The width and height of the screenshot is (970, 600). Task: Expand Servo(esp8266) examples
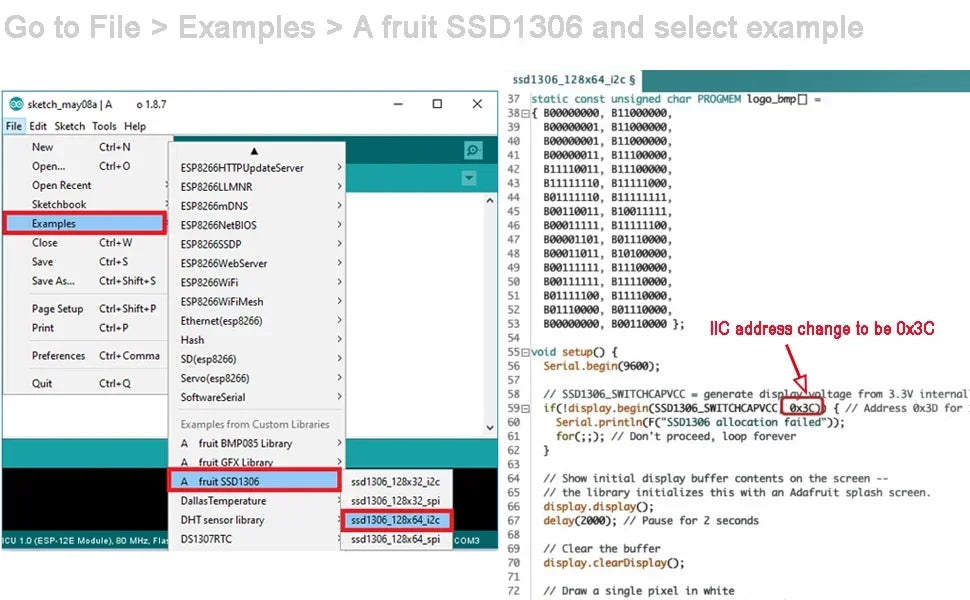click(257, 379)
